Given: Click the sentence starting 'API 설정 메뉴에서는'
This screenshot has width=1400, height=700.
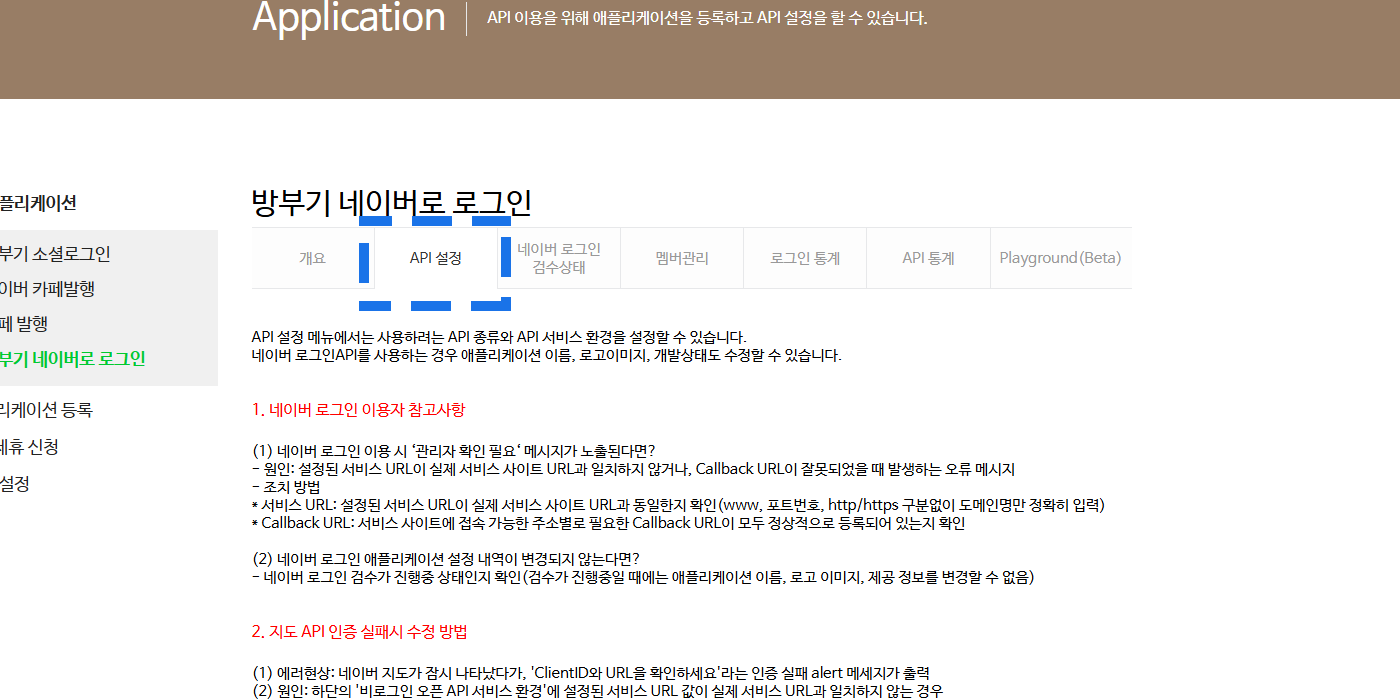Looking at the screenshot, I should pyautogui.click(x=499, y=337).
